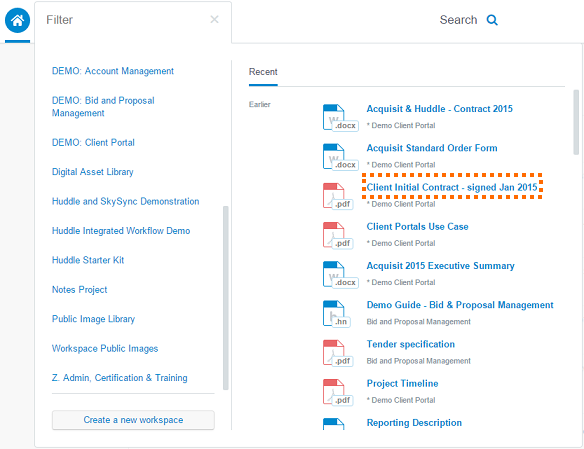
Task: Create a new workspace button
Action: [133, 420]
